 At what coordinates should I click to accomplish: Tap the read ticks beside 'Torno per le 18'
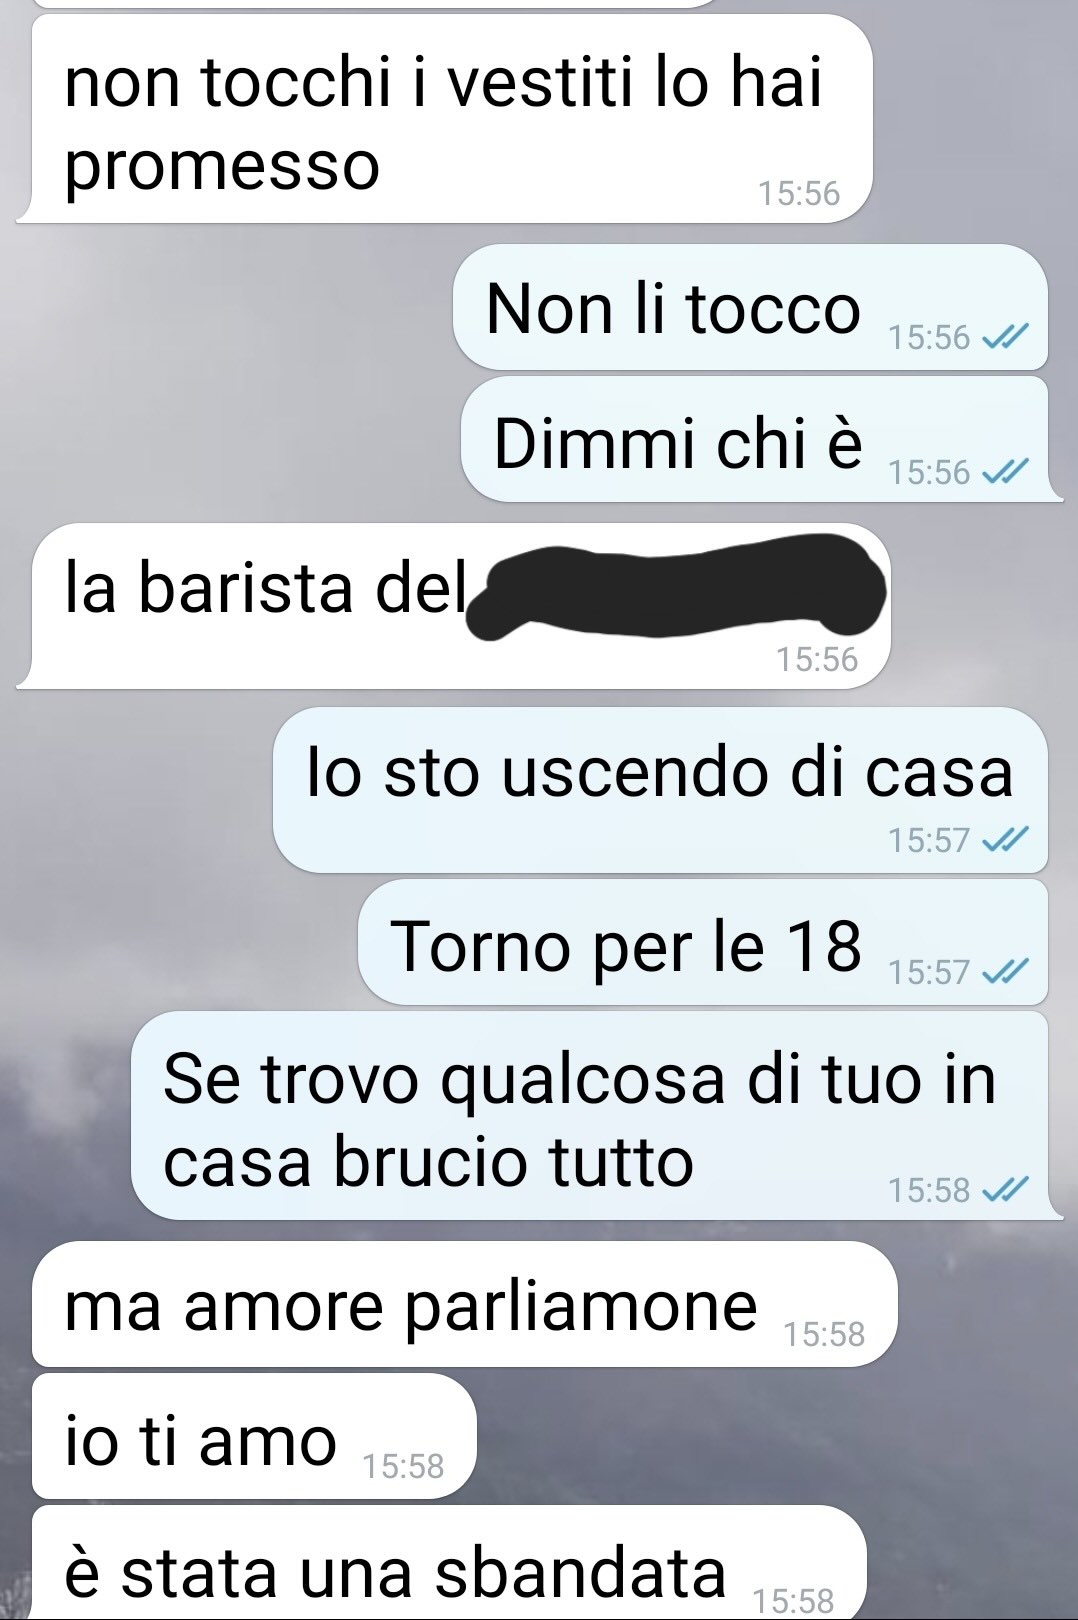(x=1005, y=972)
